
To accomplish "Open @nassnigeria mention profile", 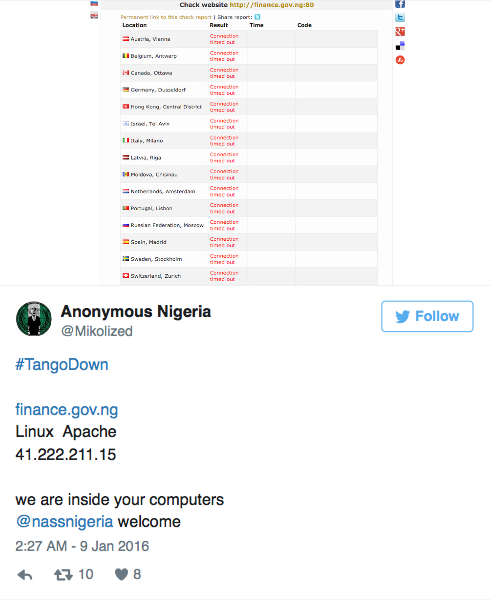I will [65, 522].
